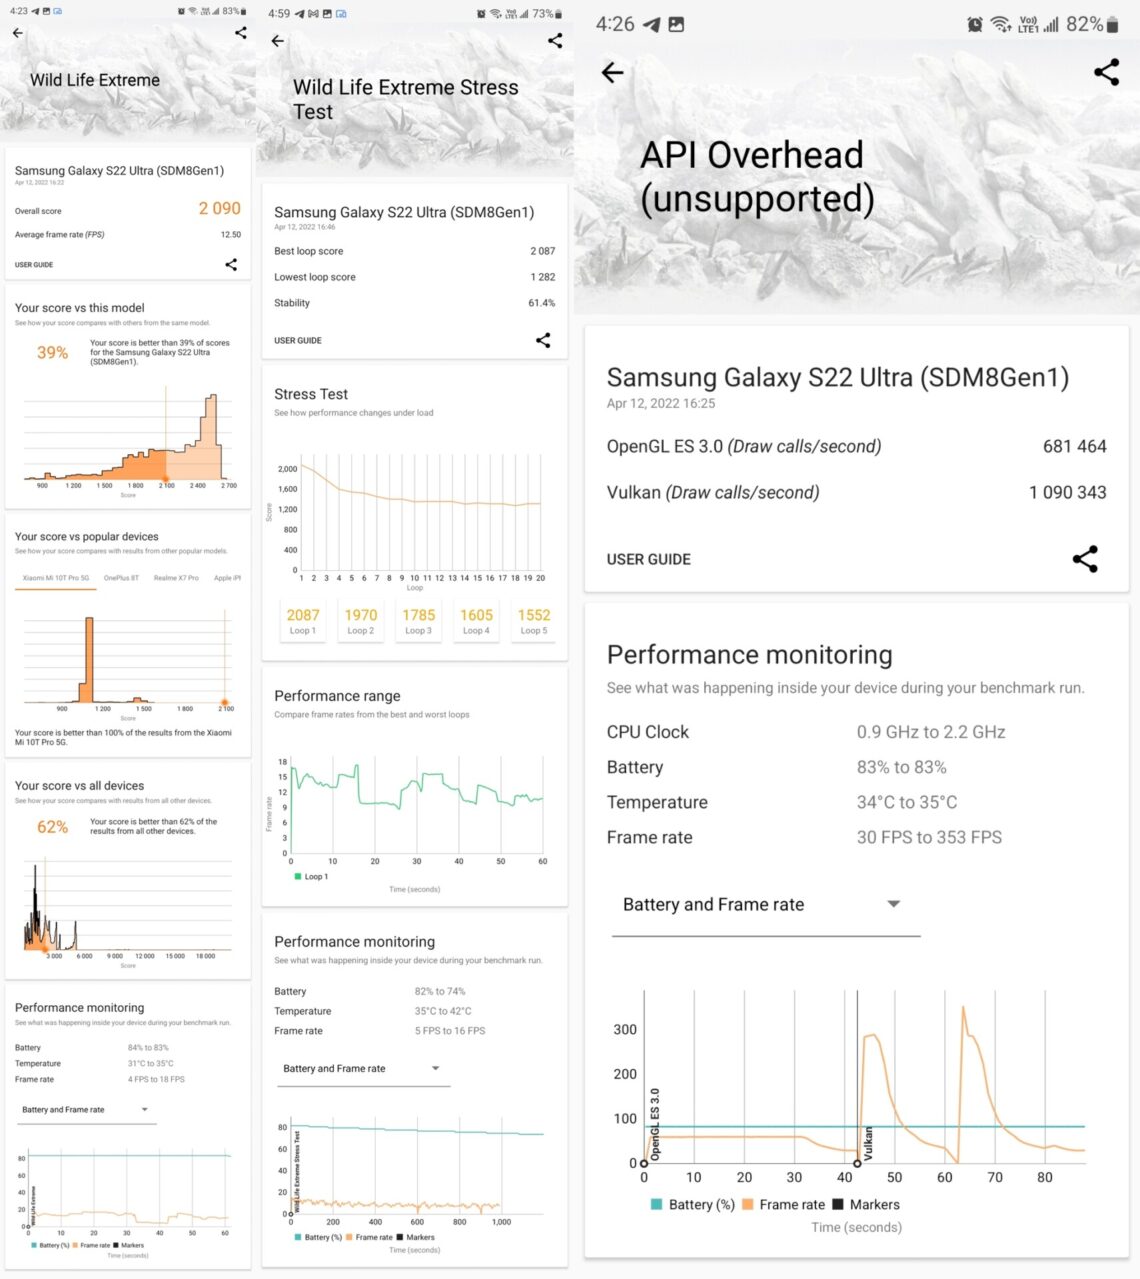Tap back arrow next to Wild Life Extreme
Image resolution: width=1140 pixels, height=1279 pixels.
(x=18, y=33)
